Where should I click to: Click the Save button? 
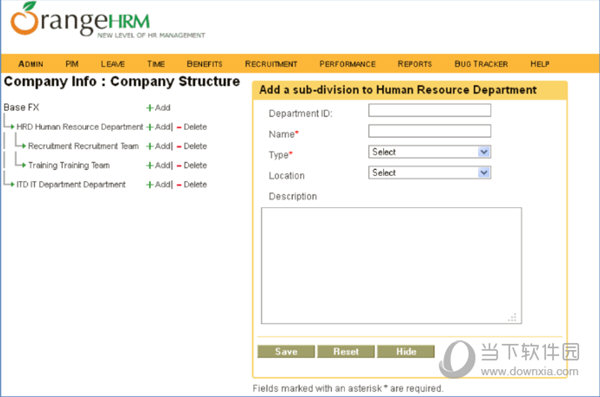coord(286,351)
